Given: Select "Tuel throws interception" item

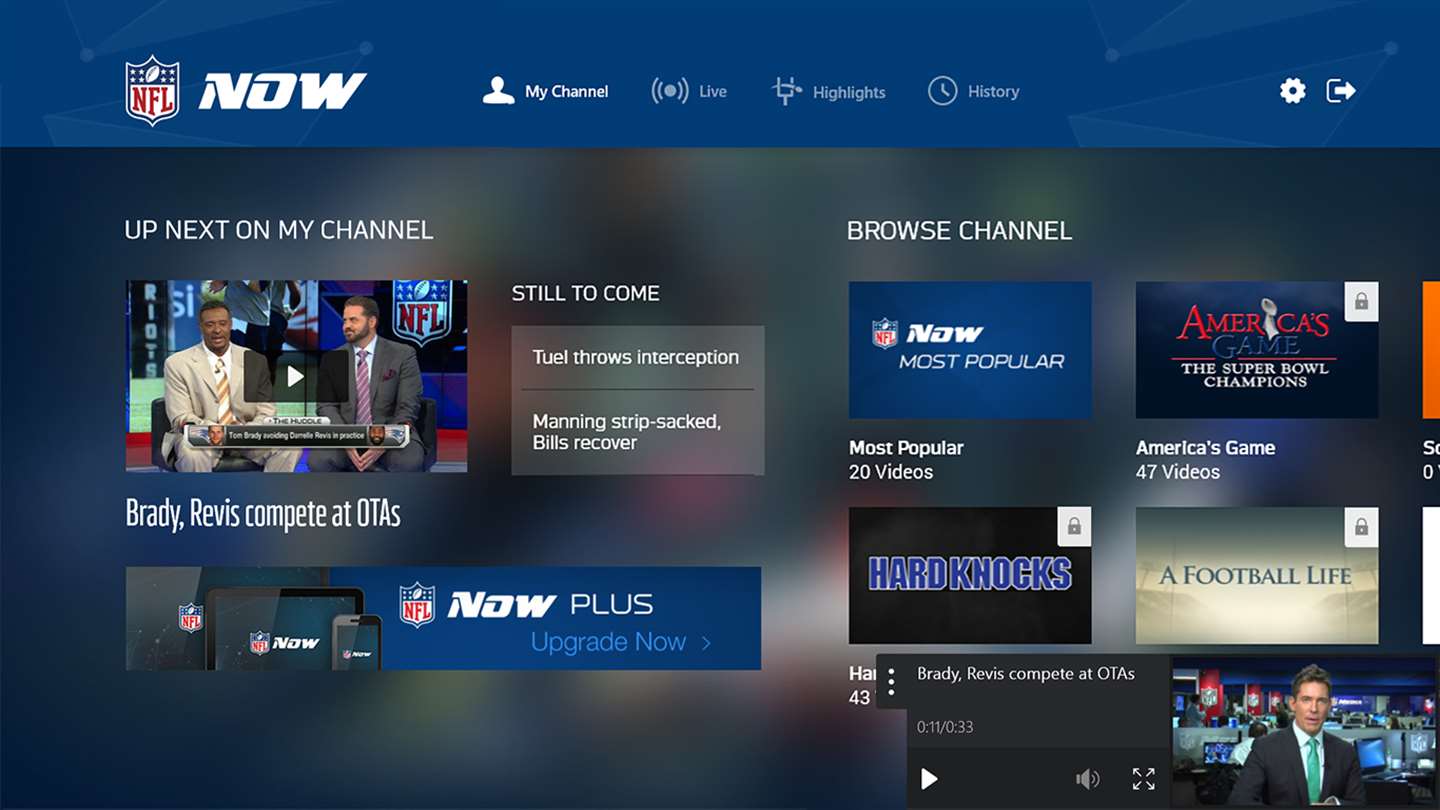Looking at the screenshot, I should tap(636, 357).
